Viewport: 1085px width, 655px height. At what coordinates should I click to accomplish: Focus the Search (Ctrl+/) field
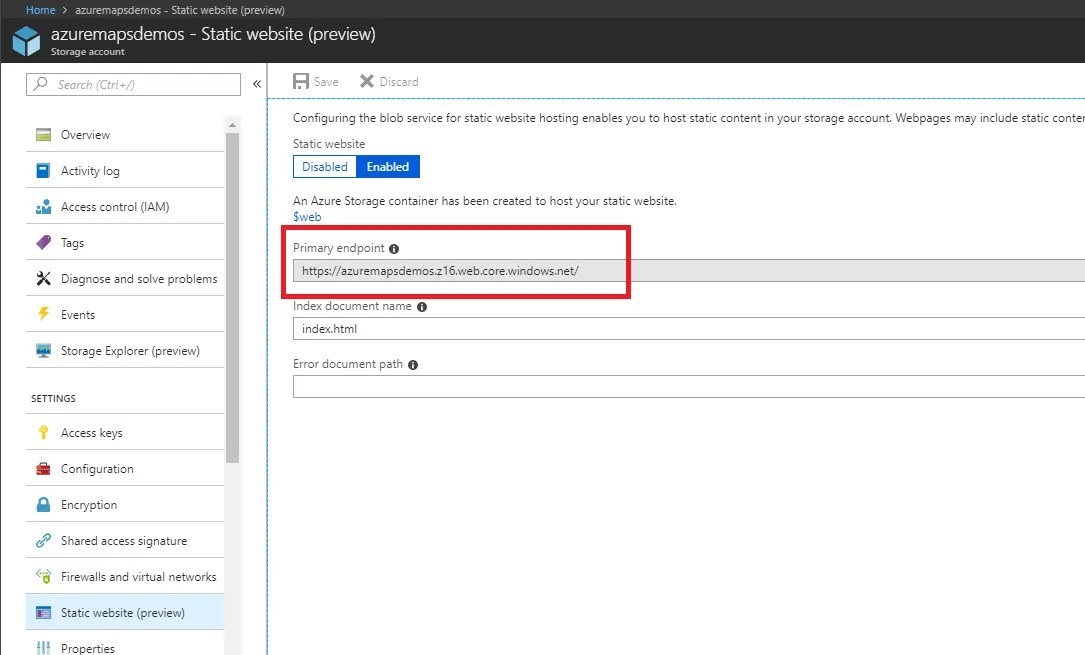(134, 84)
